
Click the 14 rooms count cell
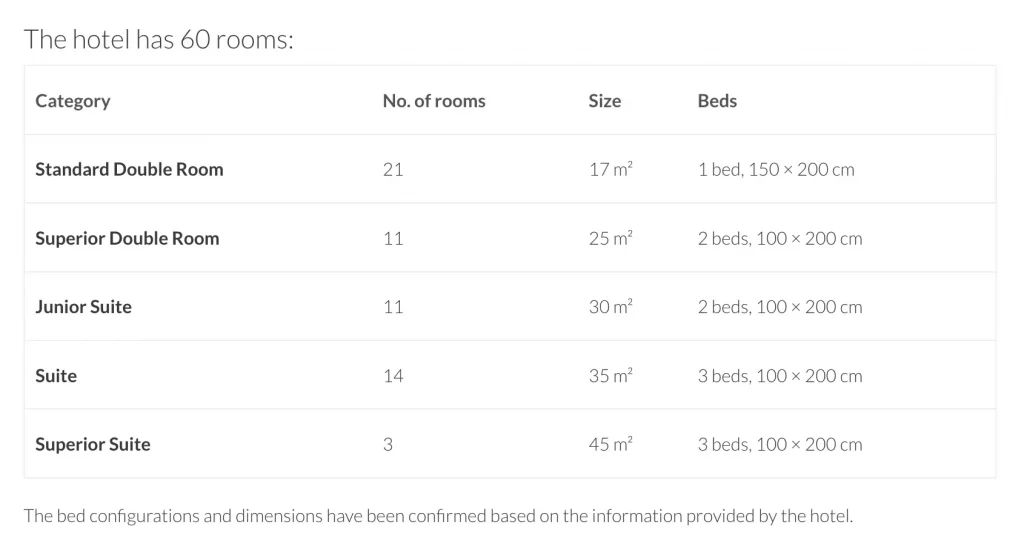pos(393,376)
